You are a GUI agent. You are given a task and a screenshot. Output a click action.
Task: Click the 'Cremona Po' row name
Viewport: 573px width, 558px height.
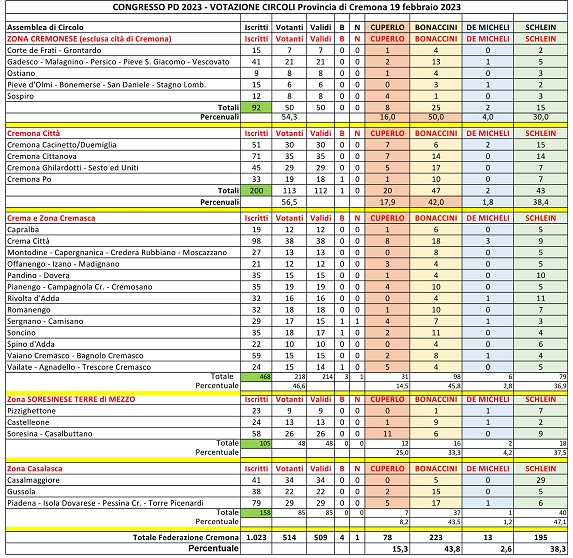click(x=29, y=179)
